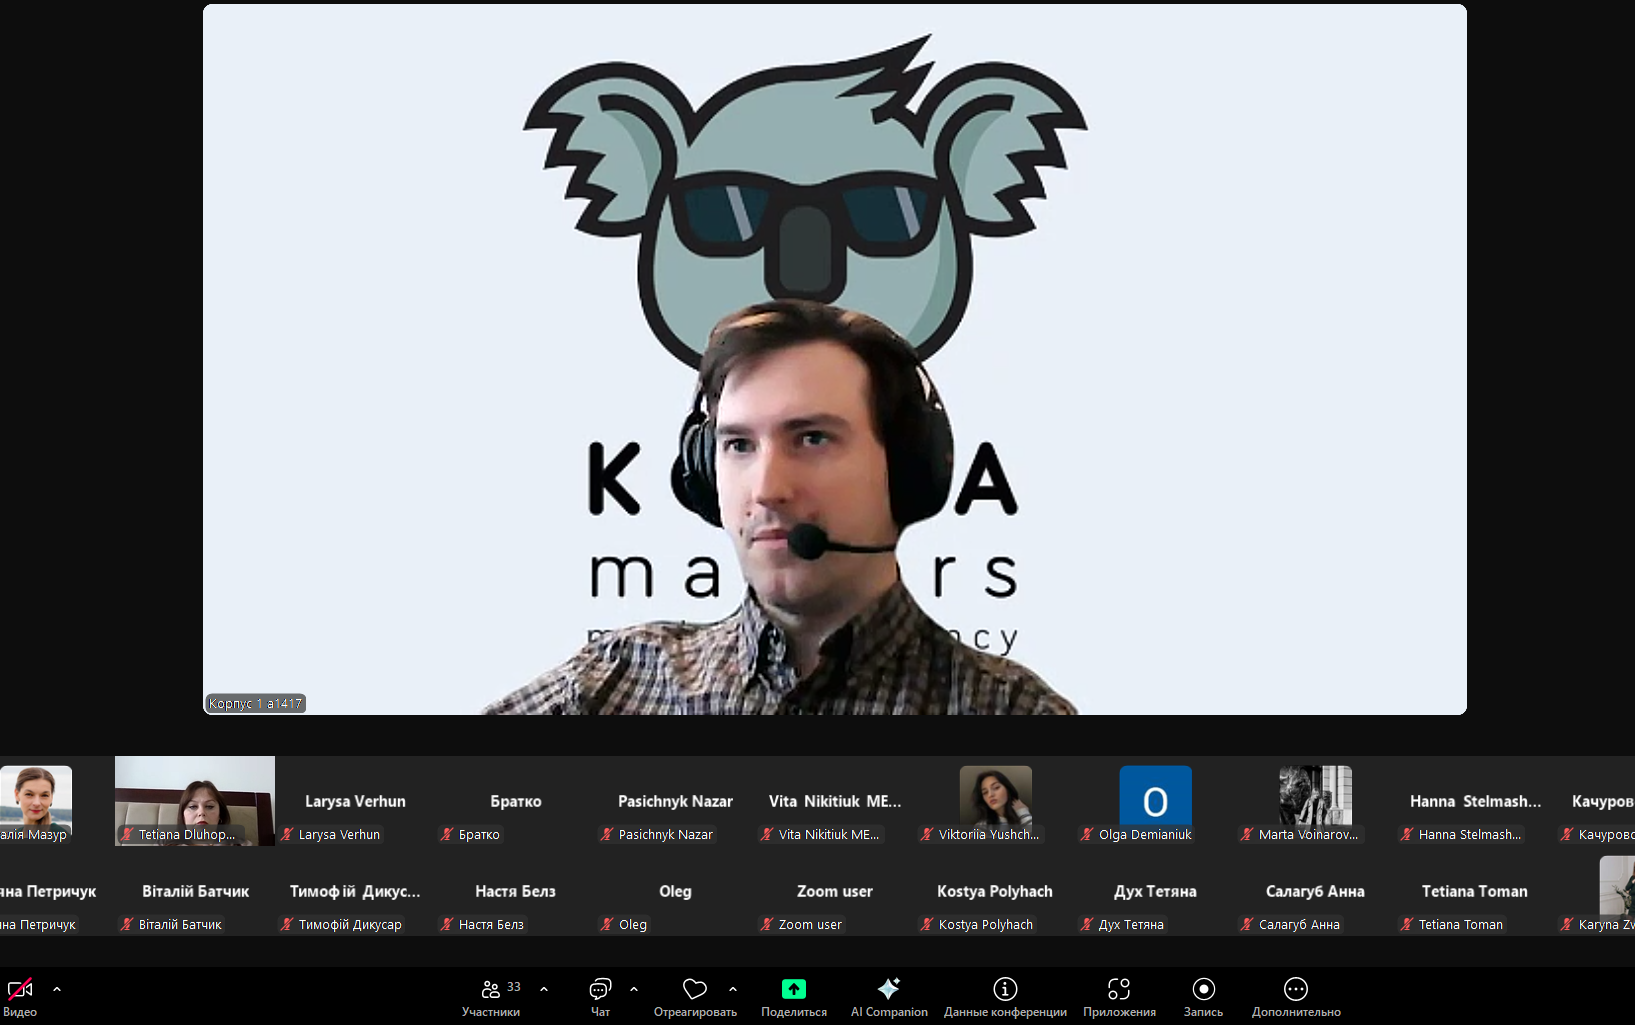The height and width of the screenshot is (1025, 1635).
Task: Click muted mic icon on Viktoriia Yushch tile
Action: tap(927, 834)
